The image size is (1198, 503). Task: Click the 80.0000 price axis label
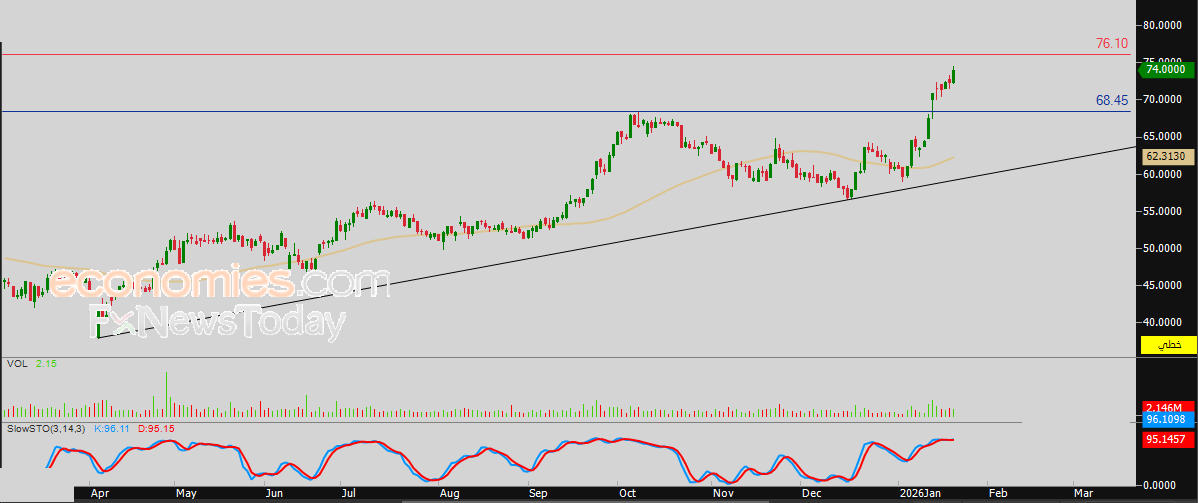1167,25
